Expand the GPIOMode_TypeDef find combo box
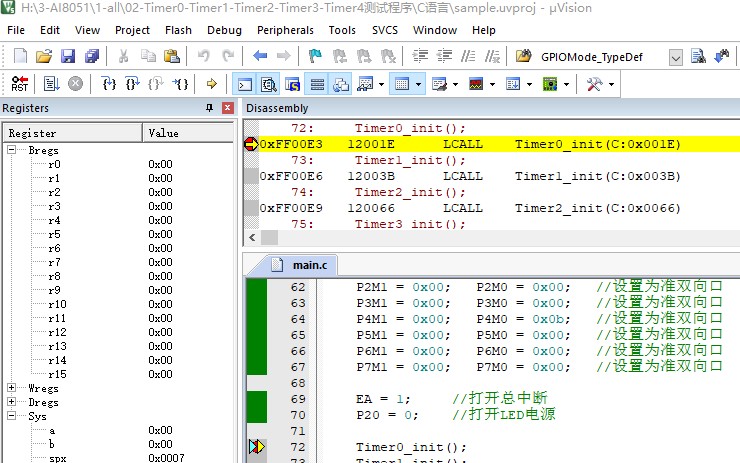Screen dimensions: 740x463 pyautogui.click(x=676, y=58)
